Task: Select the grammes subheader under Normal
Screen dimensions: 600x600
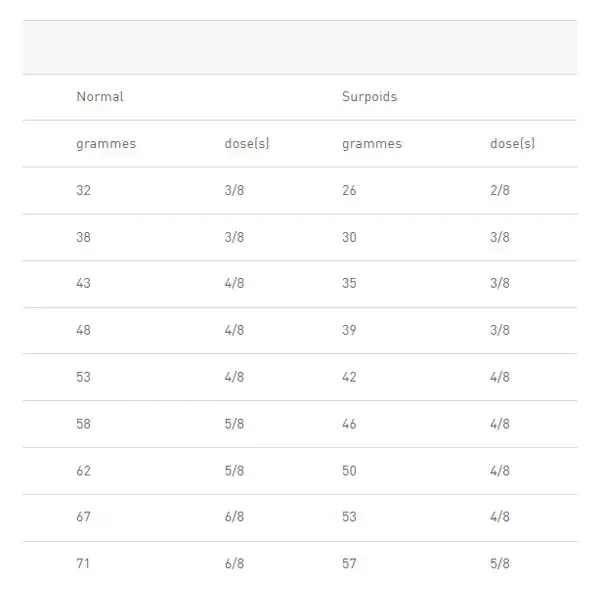Action: pos(106,144)
